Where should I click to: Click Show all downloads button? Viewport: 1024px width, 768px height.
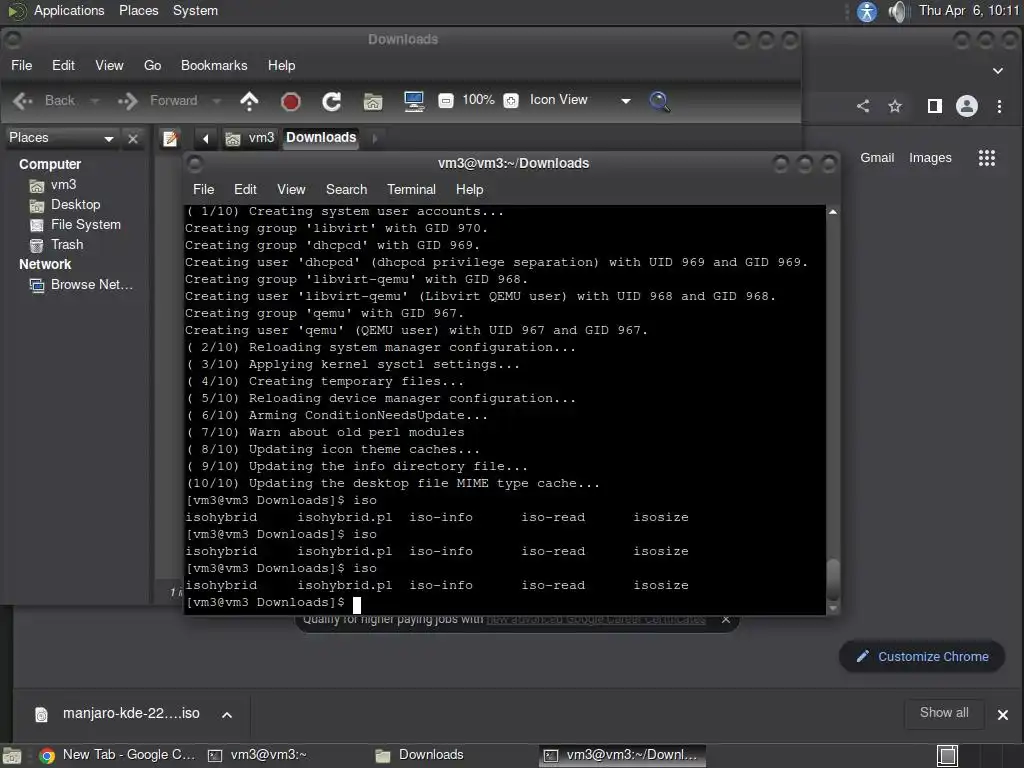(x=944, y=713)
